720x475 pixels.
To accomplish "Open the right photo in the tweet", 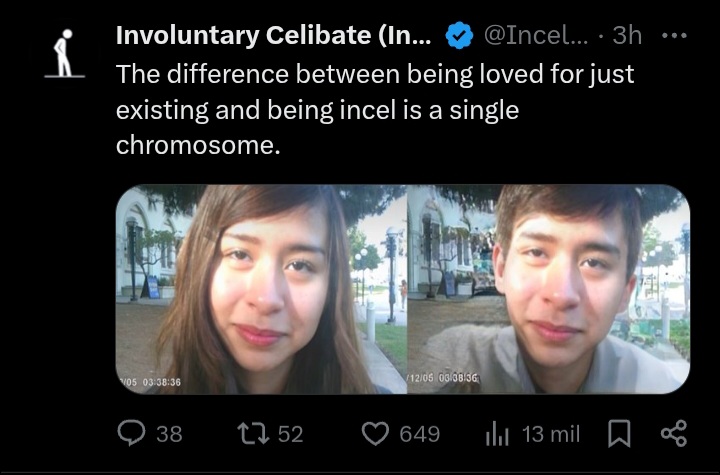I will click(548, 288).
